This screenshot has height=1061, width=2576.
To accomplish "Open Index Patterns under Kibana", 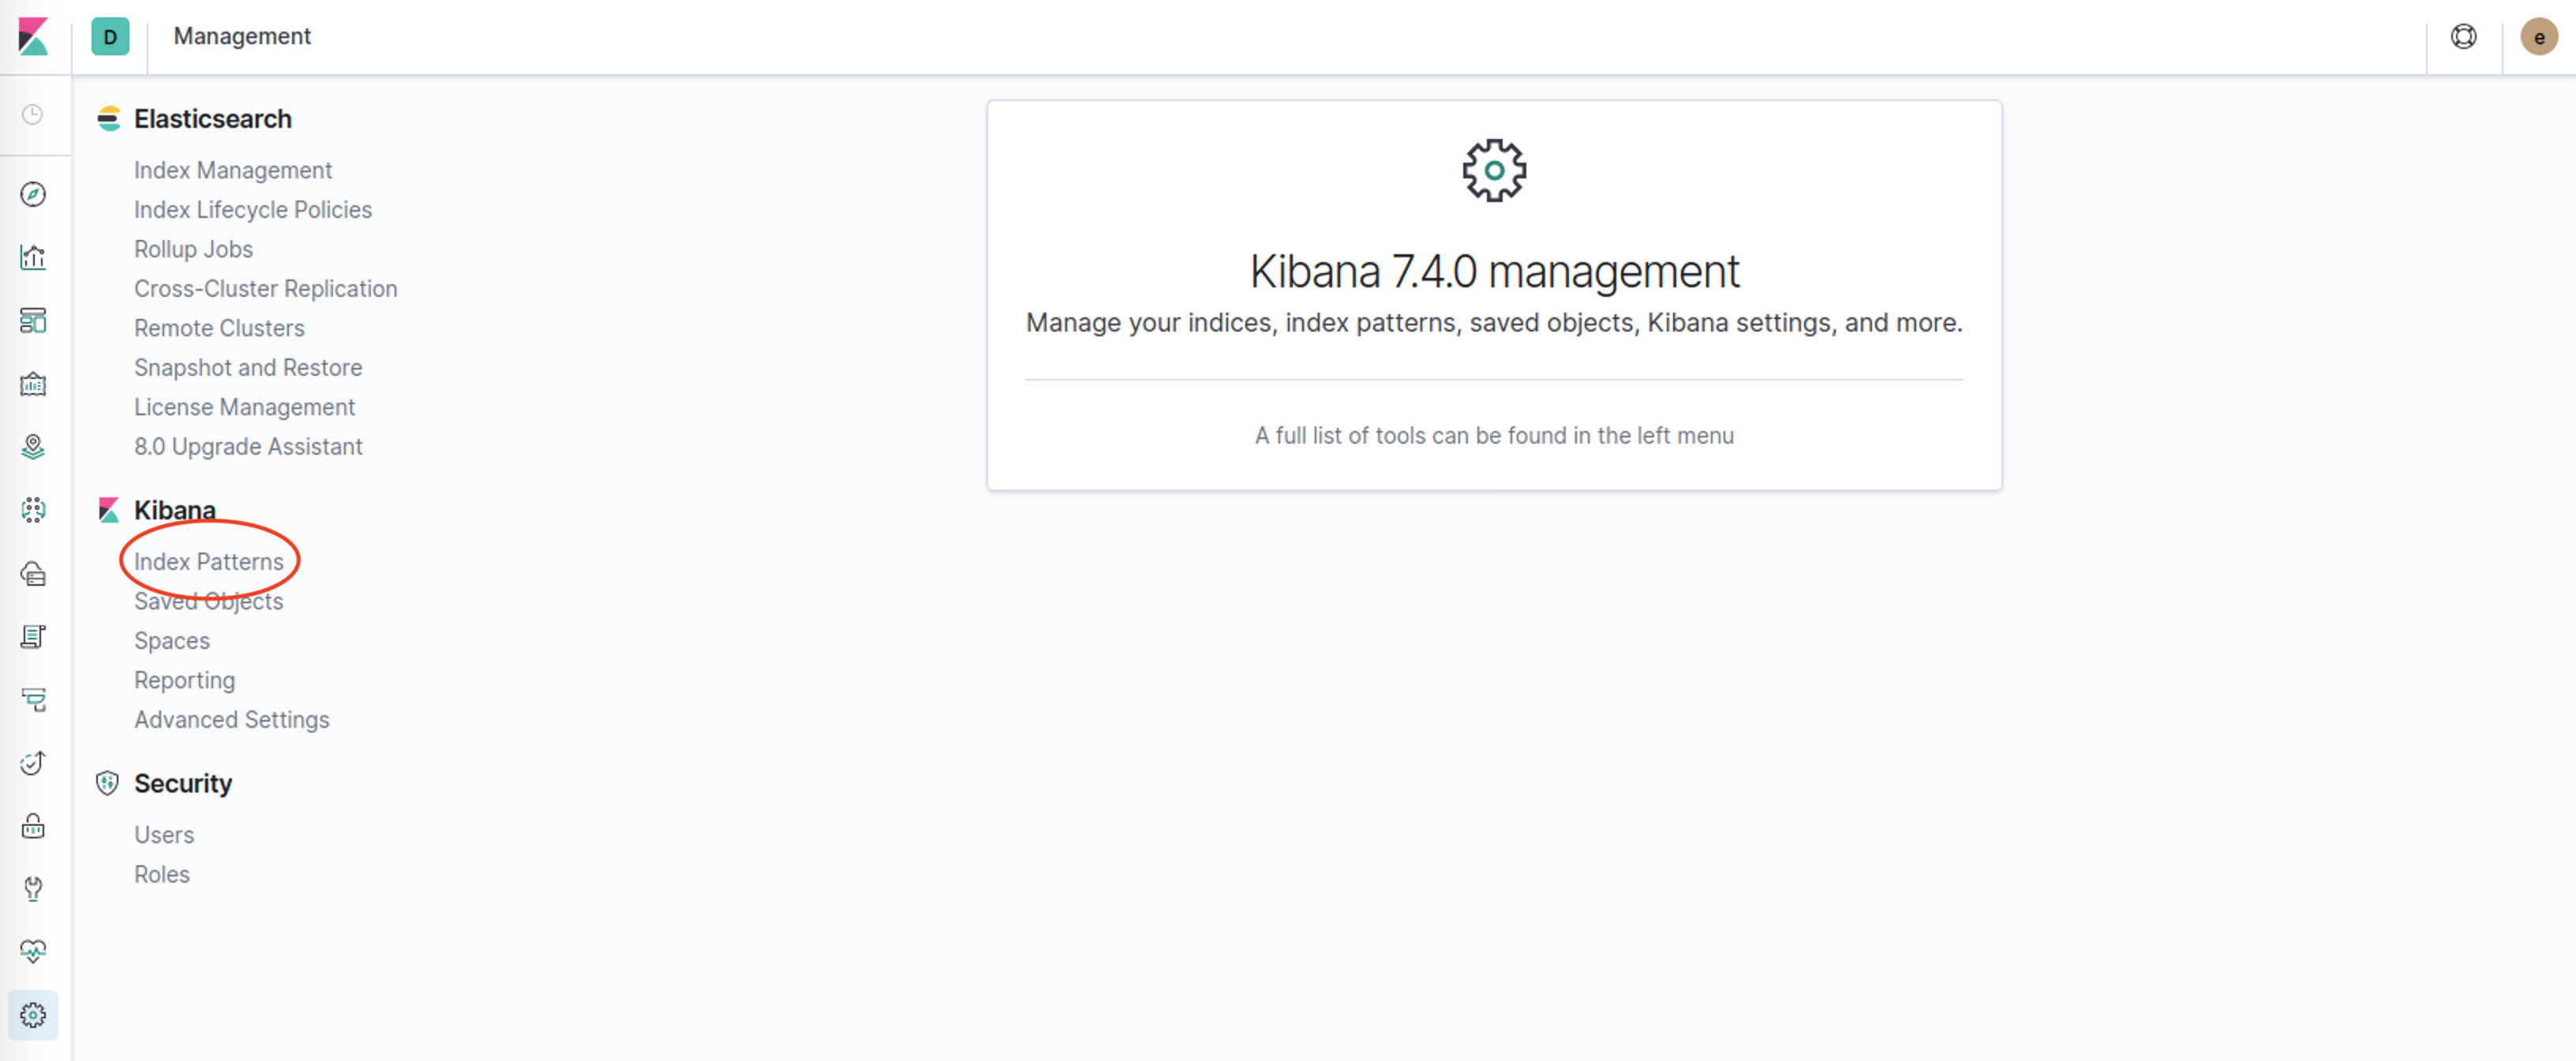I will [x=209, y=562].
